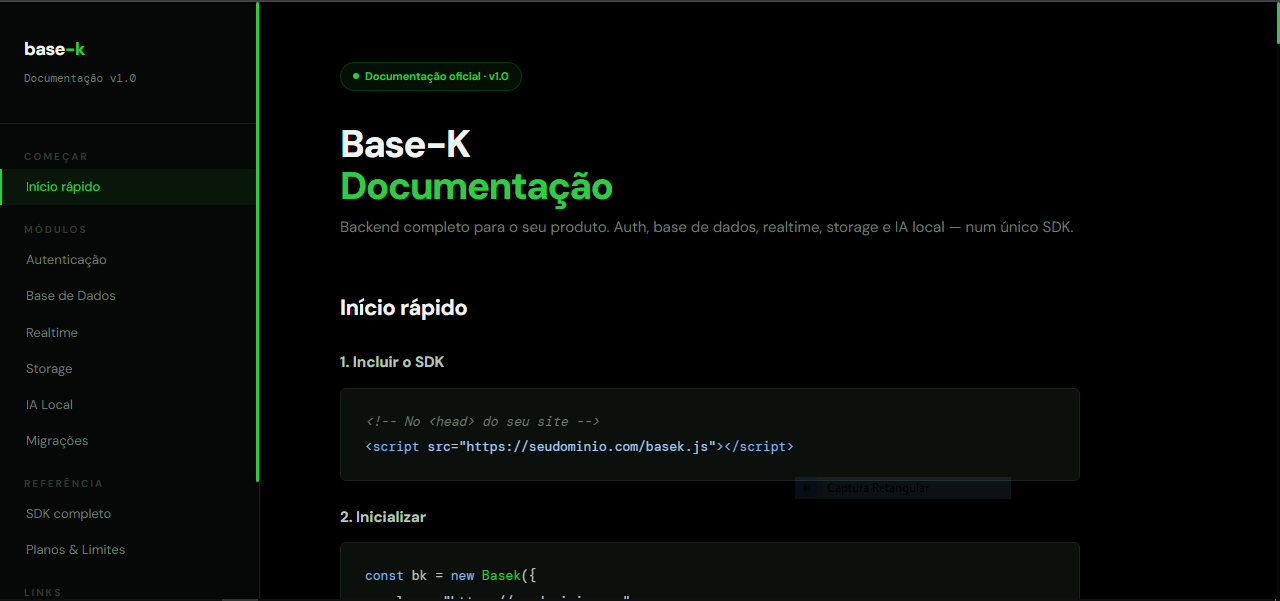1280x601 pixels.
Task: Click the LINKS section label
Action: [x=43, y=593]
